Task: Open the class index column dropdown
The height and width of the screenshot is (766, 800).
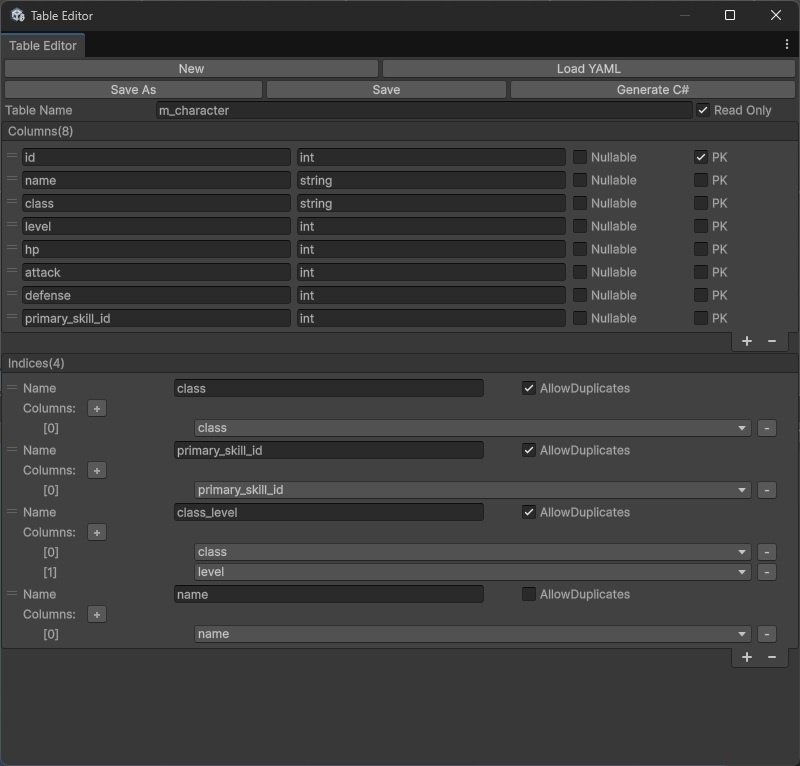Action: (472, 428)
